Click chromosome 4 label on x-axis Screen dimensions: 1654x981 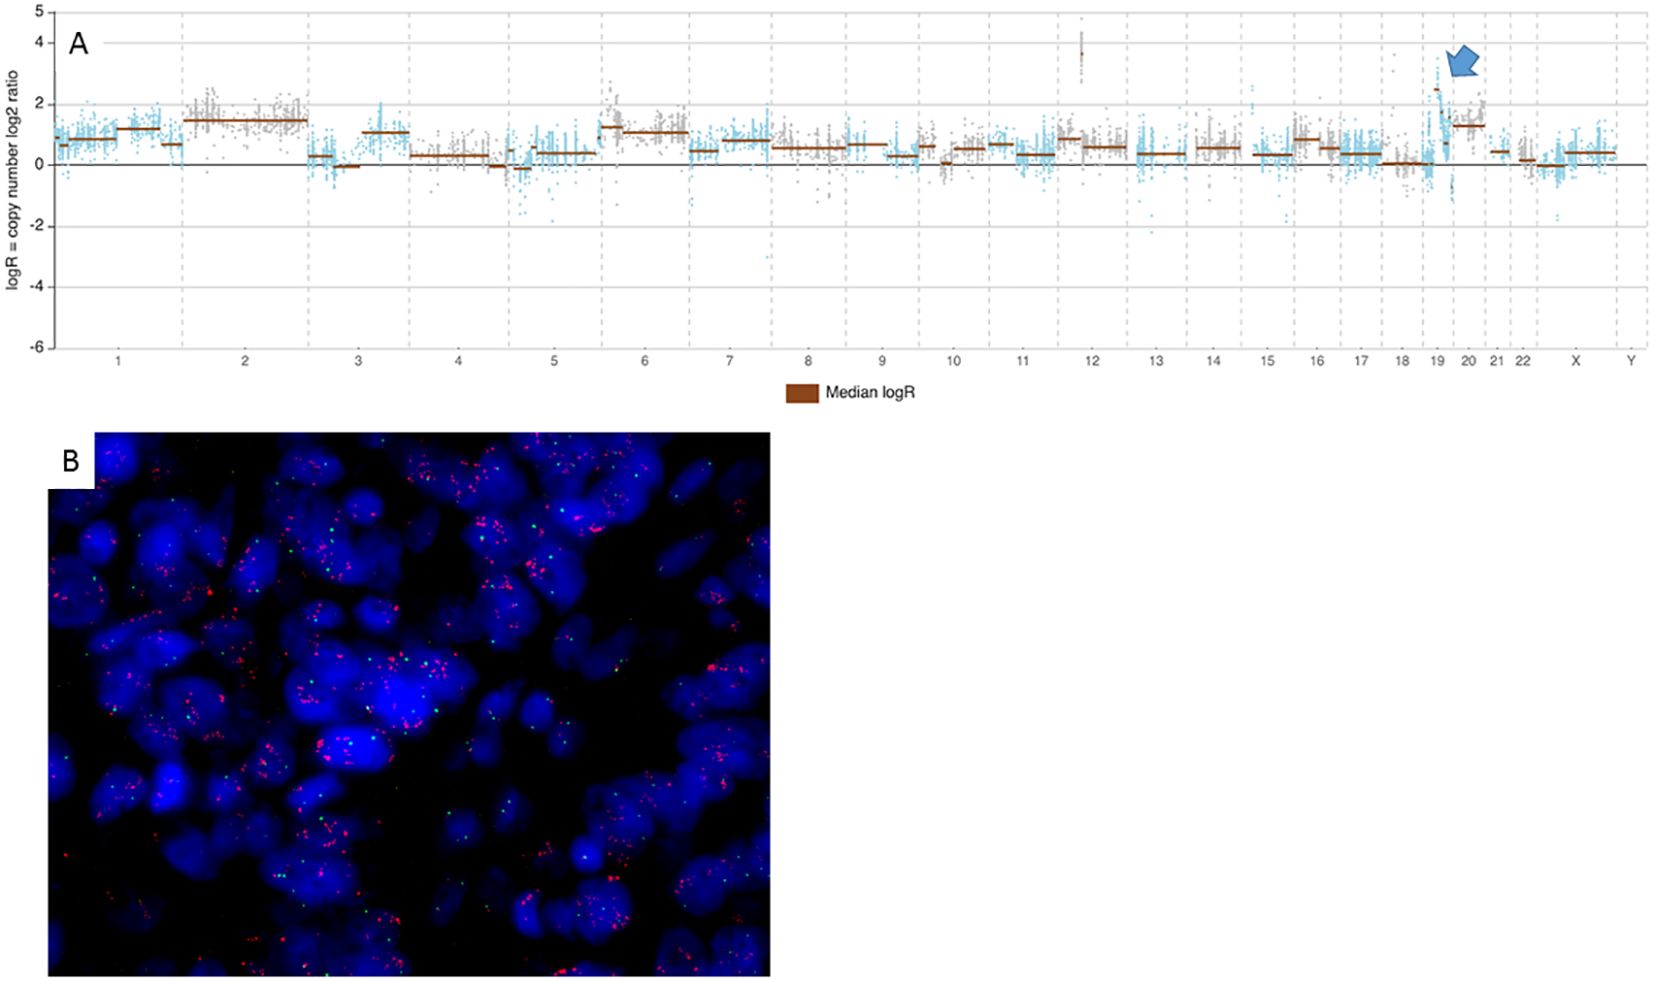[458, 361]
